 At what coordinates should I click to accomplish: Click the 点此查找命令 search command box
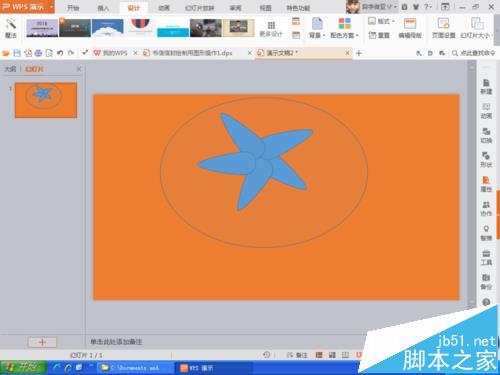point(474,53)
